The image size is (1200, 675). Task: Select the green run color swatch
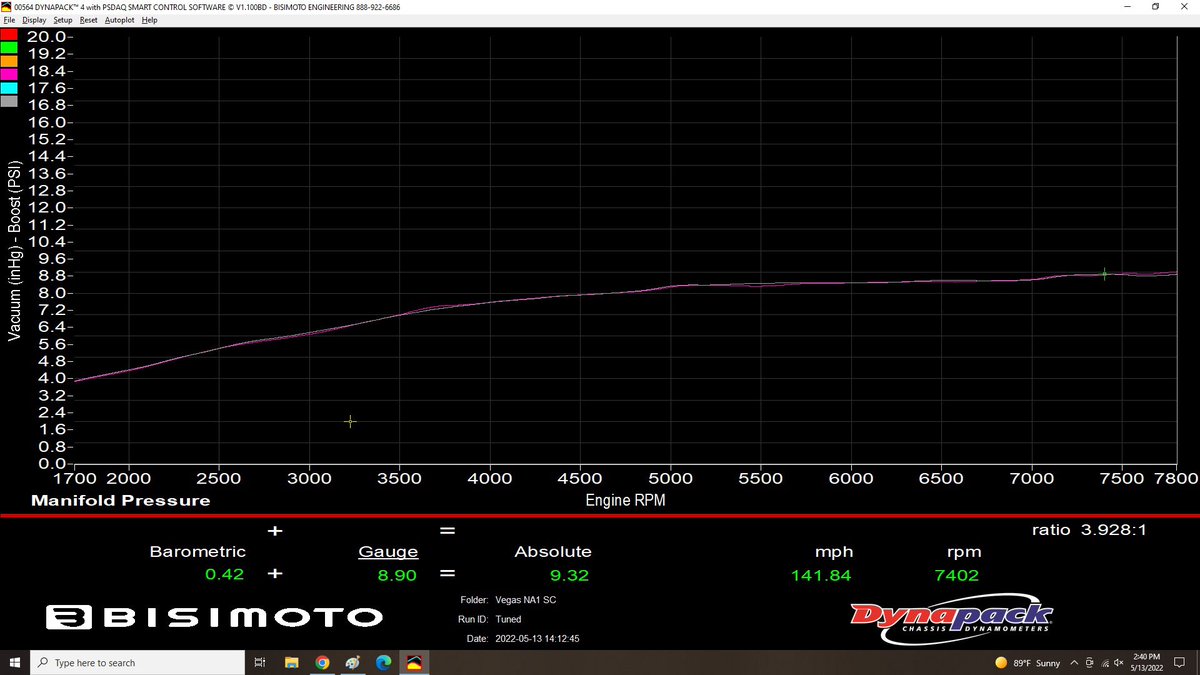(x=9, y=47)
